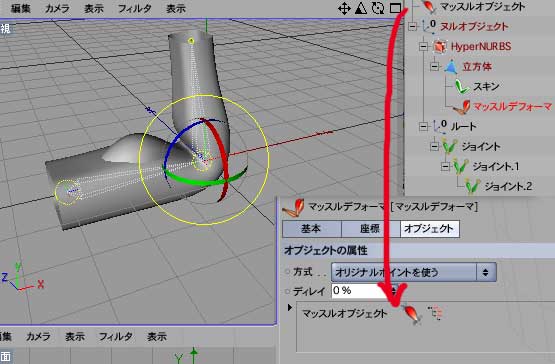555x364 pixels.
Task: Click the HyperNURBS cube icon
Action: 440,46
